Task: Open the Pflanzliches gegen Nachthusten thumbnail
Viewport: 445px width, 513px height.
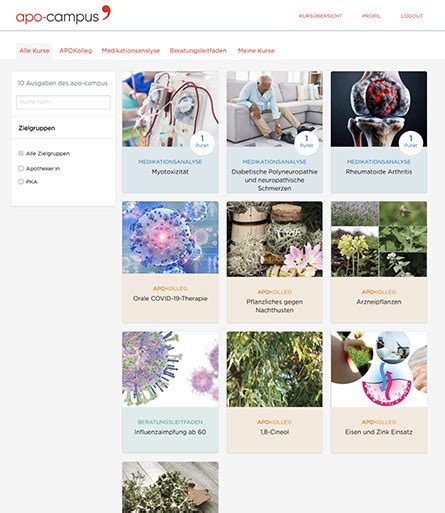Action: pos(275,239)
